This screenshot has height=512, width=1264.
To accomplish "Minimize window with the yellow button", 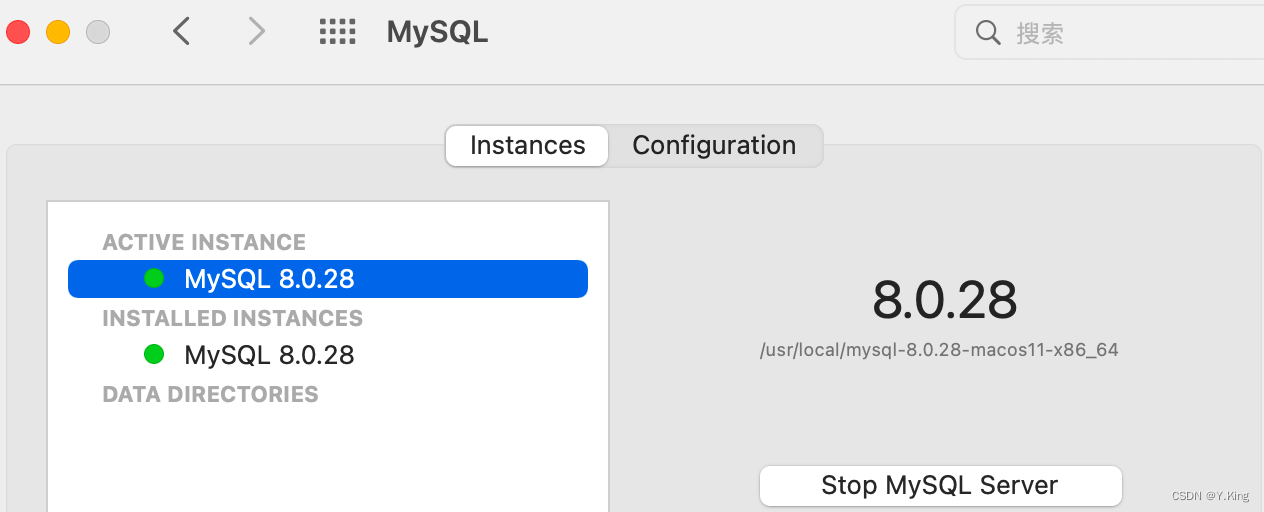I will [58, 32].
